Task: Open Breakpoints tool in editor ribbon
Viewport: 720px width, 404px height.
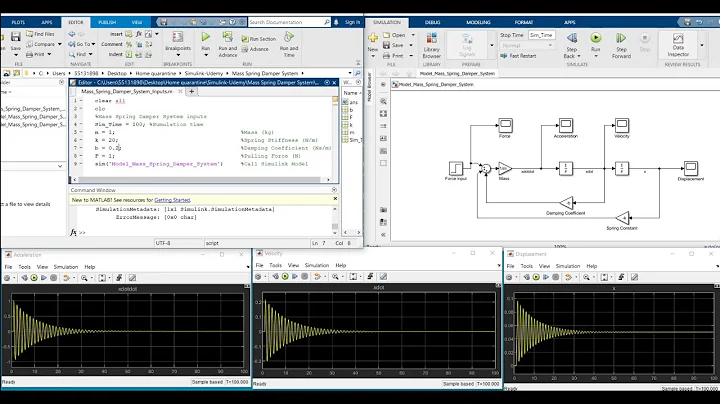Action: pos(178,37)
